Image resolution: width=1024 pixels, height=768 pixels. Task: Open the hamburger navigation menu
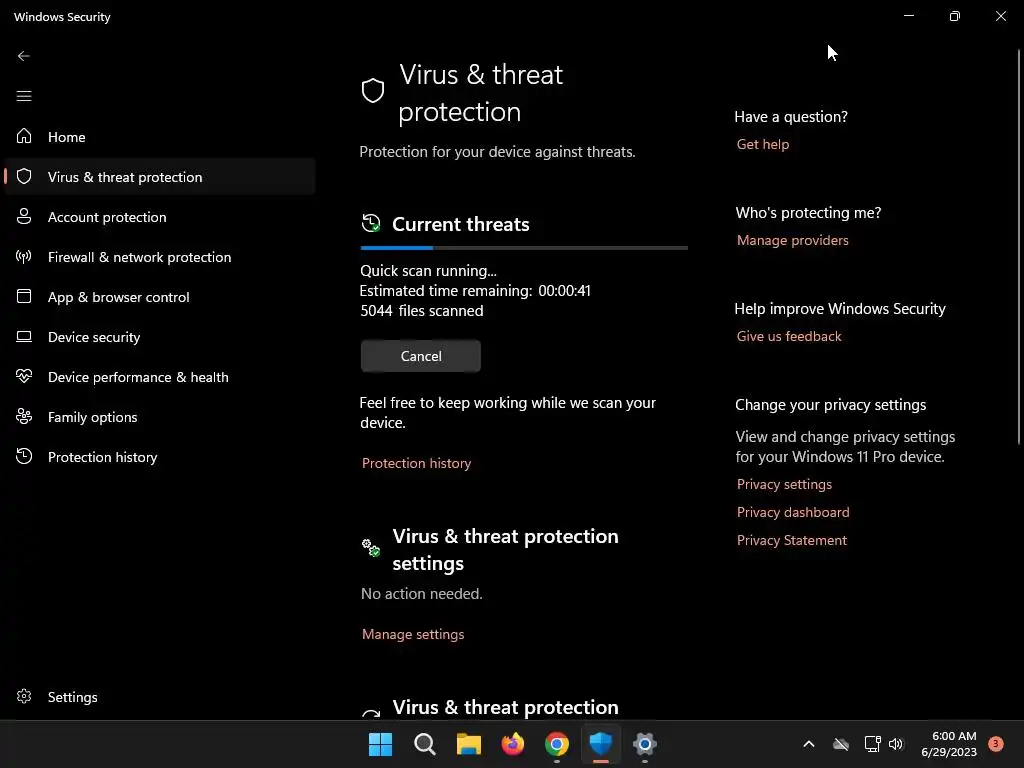point(24,96)
